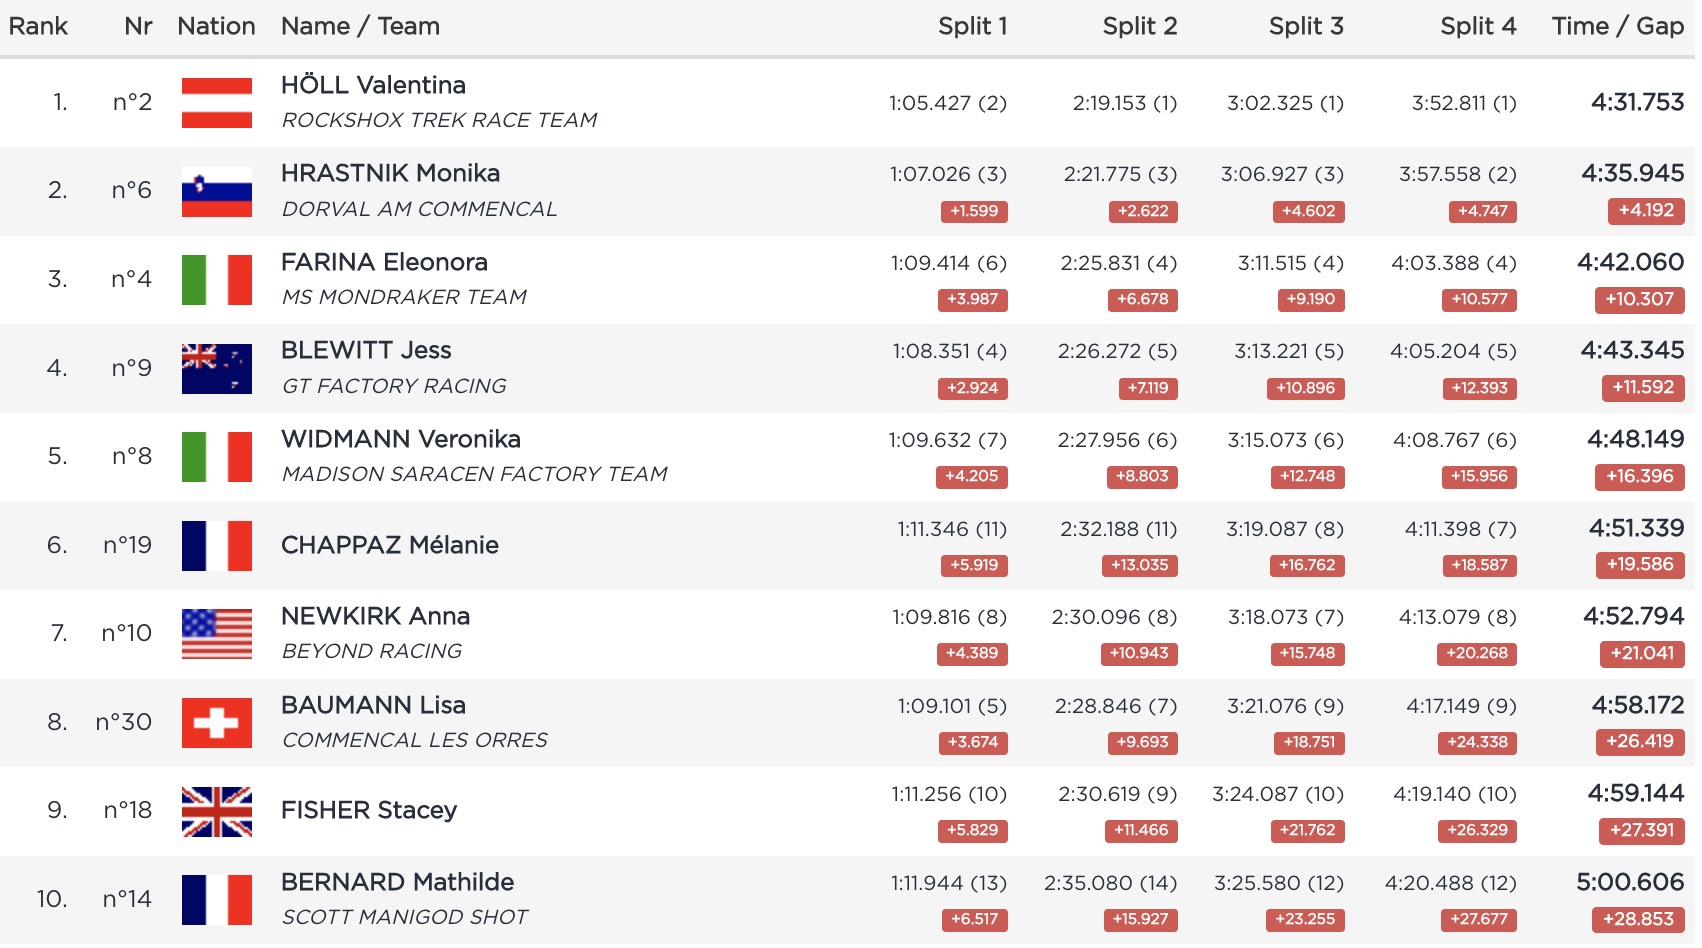Click the Austrian flag beside Höll Valentina
1702x948 pixels.
(x=216, y=103)
